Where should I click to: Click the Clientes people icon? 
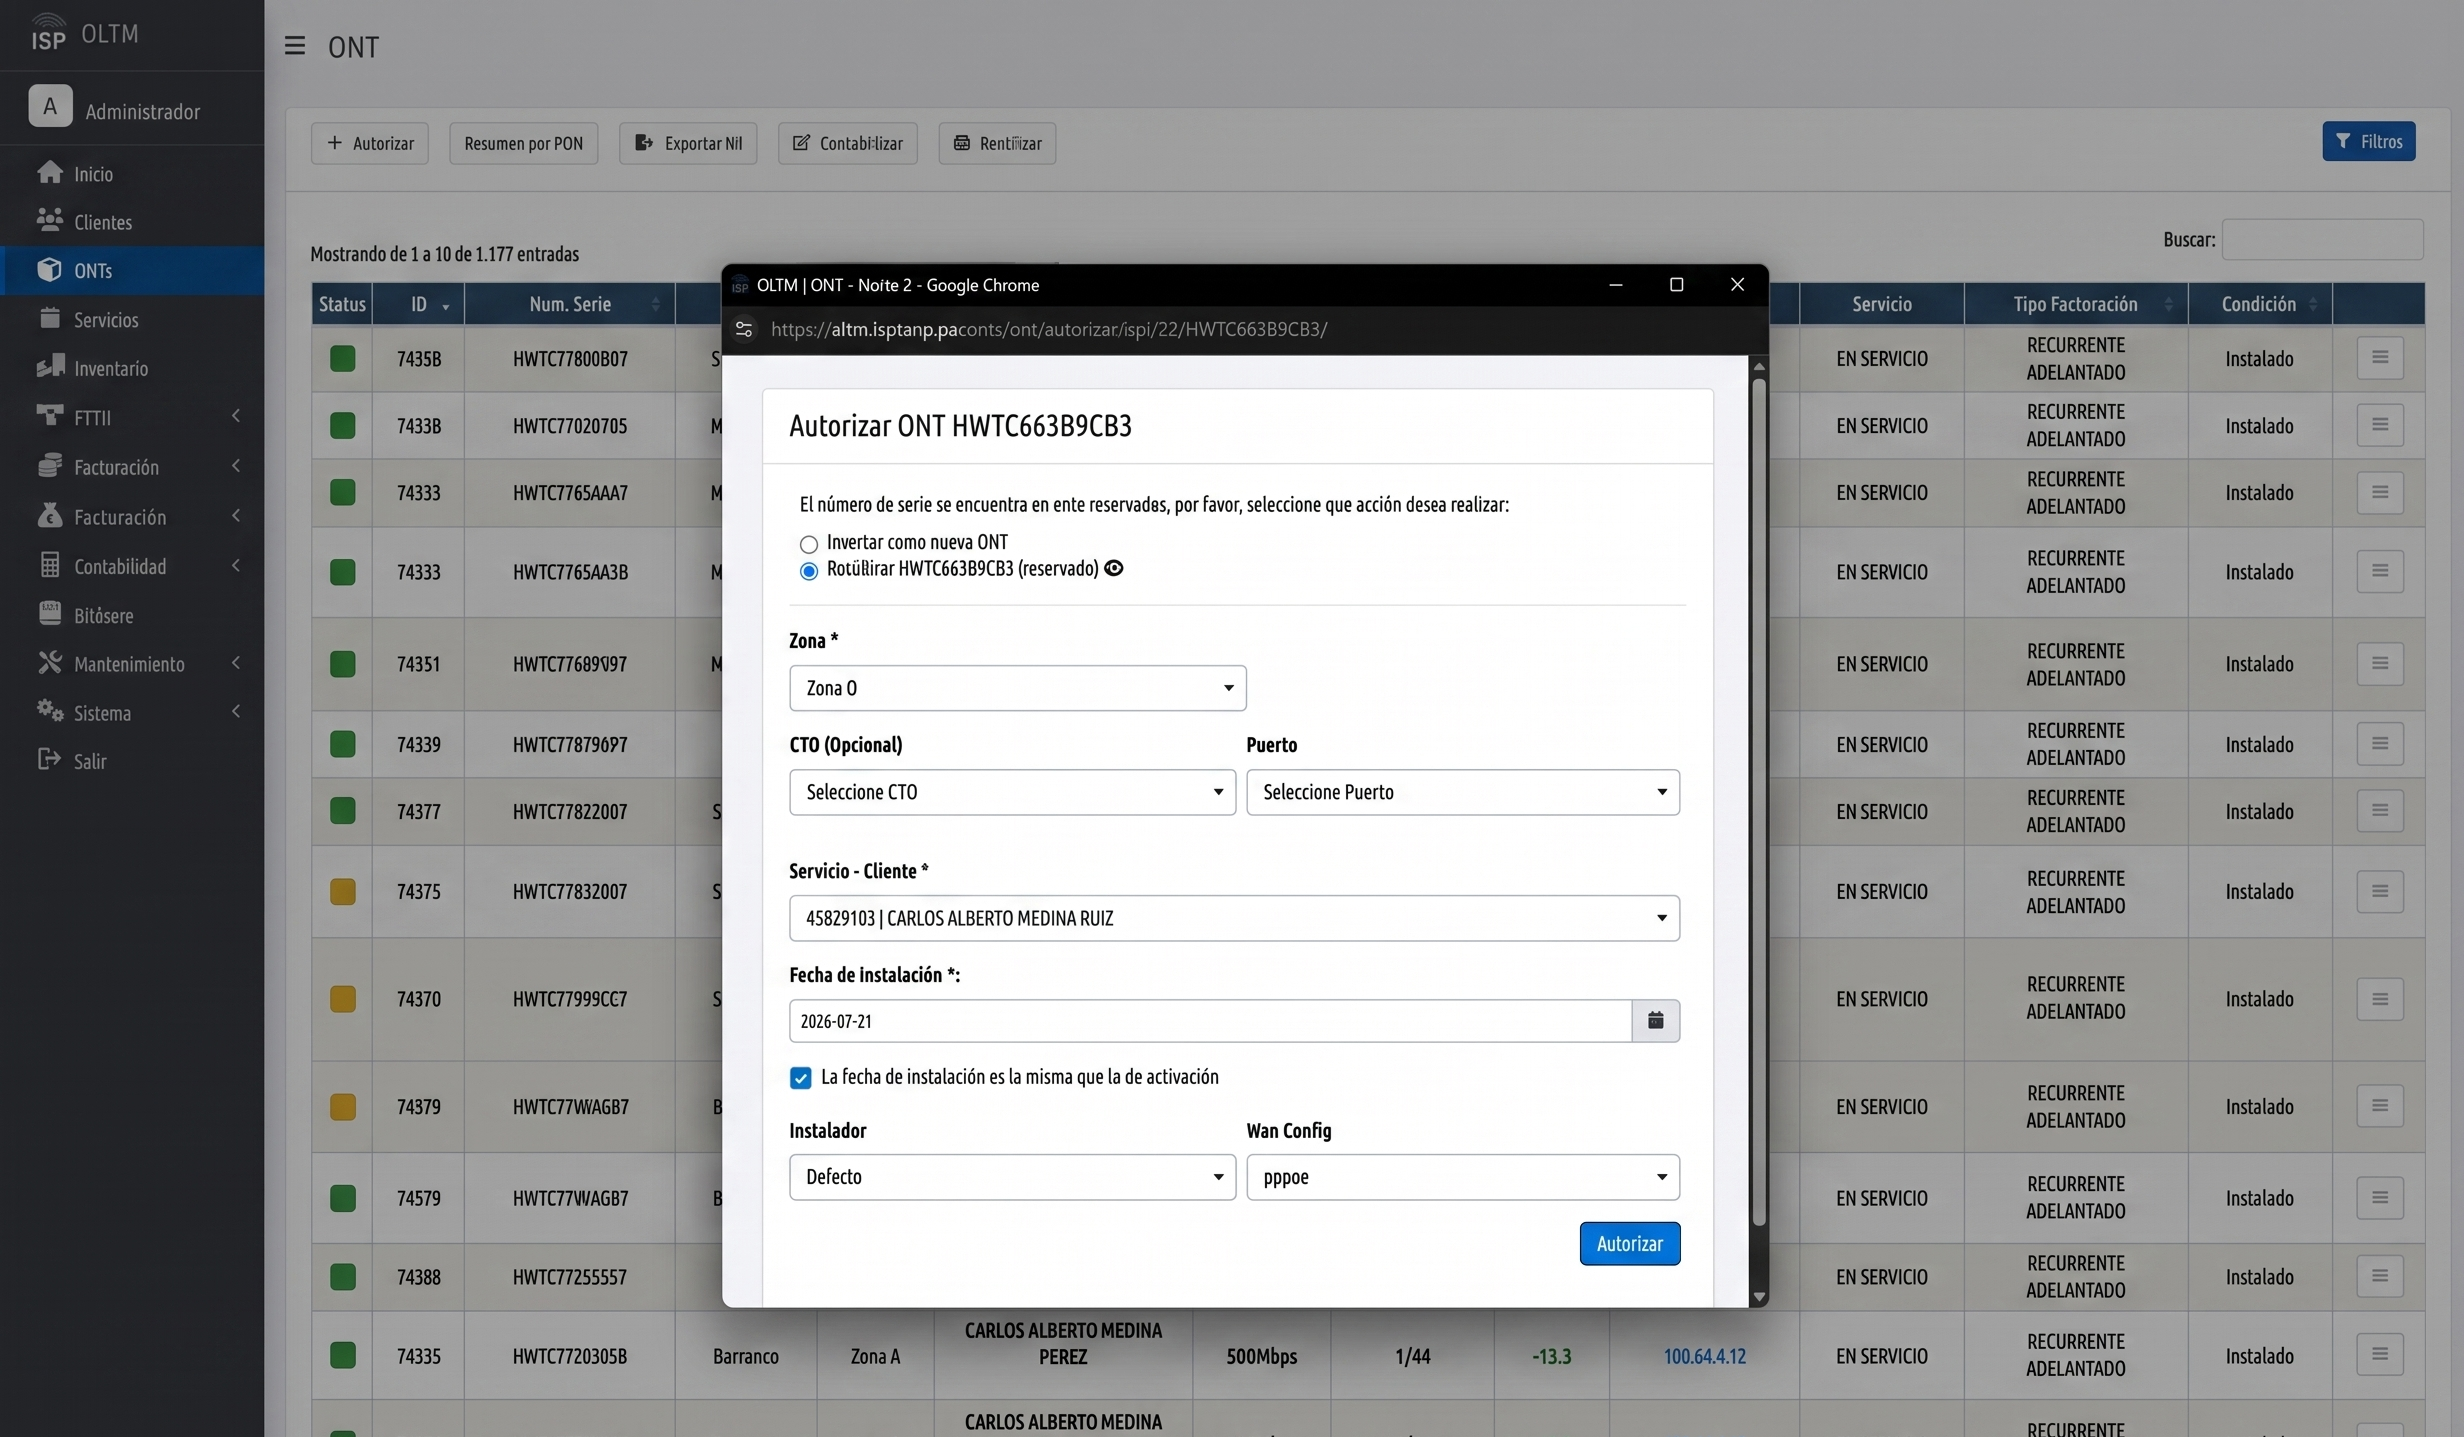click(x=50, y=220)
